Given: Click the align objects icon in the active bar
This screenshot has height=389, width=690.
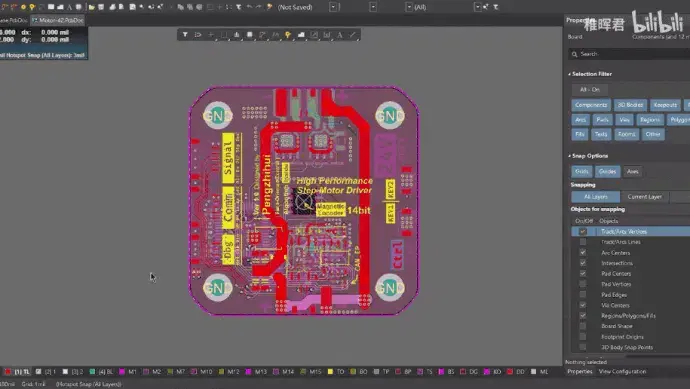Looking at the screenshot, I should click(x=237, y=34).
